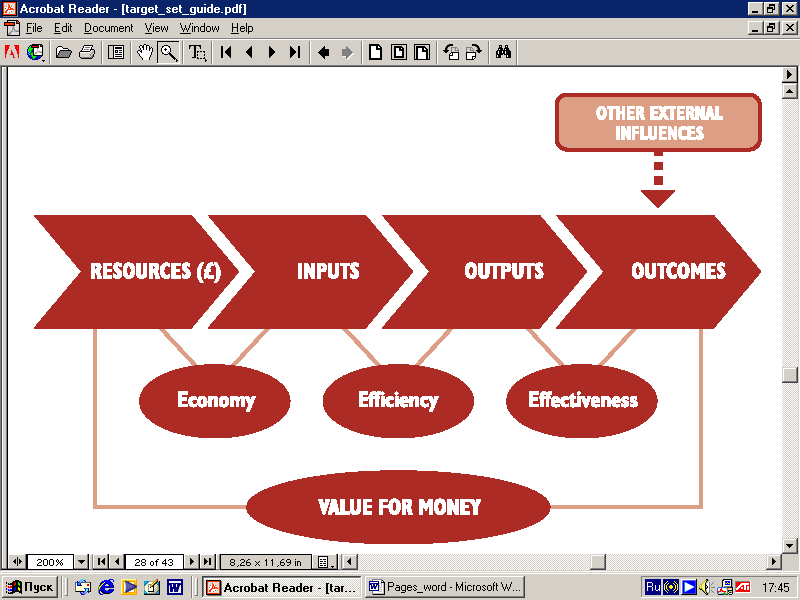Toggle the navigation pane icon
The image size is (800, 600).
coord(116,52)
